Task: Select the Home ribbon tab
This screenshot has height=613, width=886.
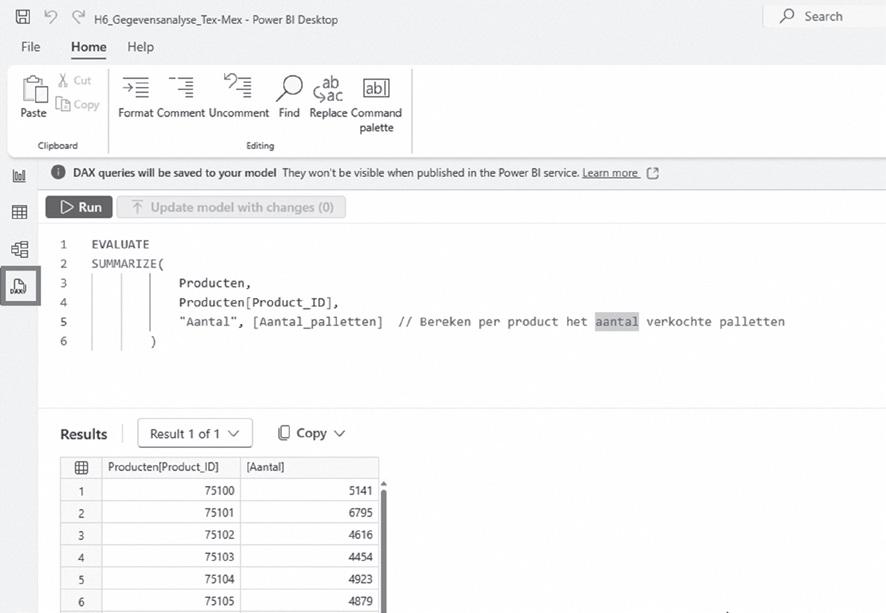Action: [x=89, y=47]
